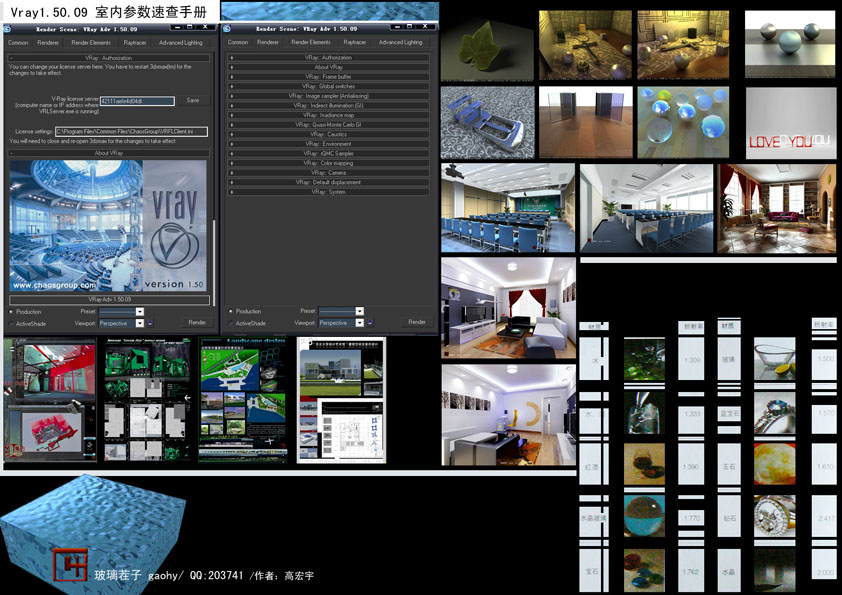Open the belt buckle on carpet render thumbnail
Screen dimensions: 842x595
click(488, 123)
